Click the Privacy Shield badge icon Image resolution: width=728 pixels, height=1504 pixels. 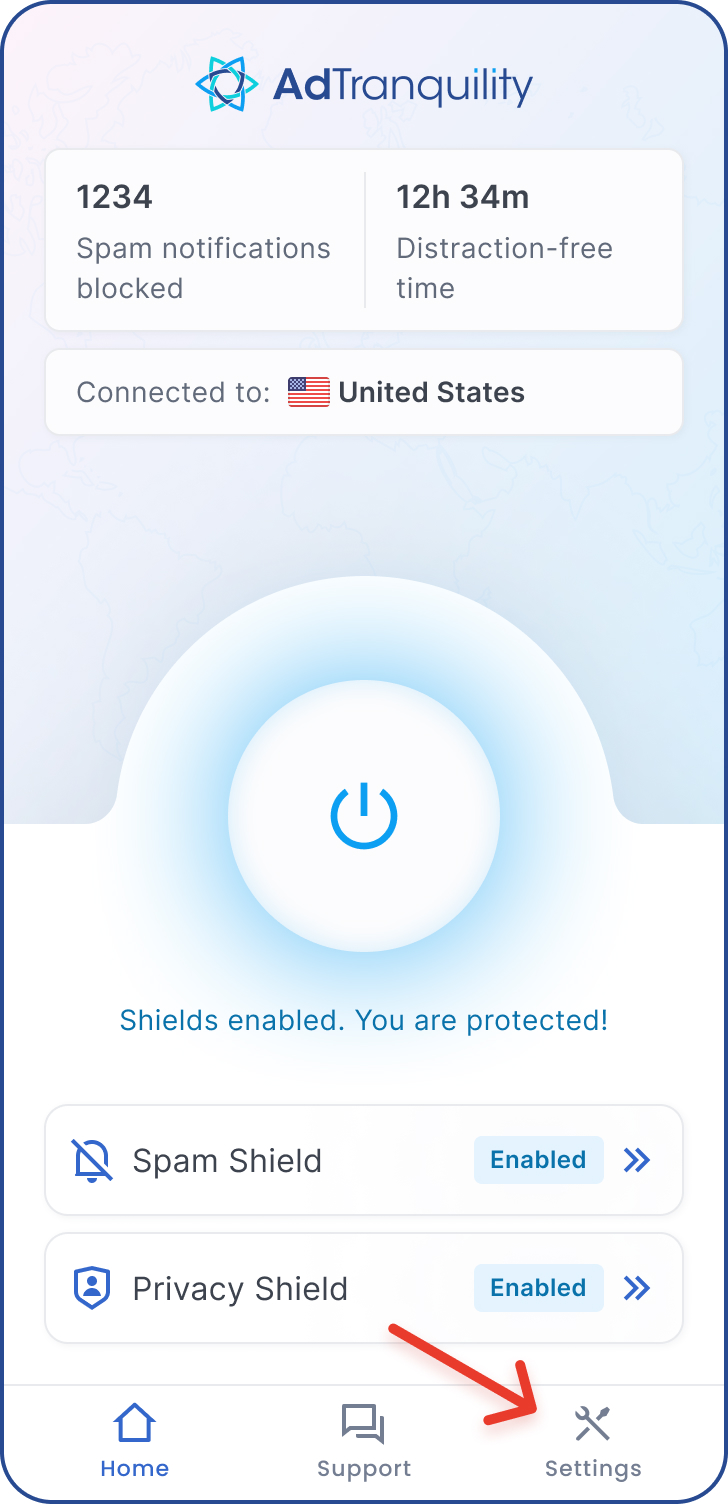click(91, 1288)
